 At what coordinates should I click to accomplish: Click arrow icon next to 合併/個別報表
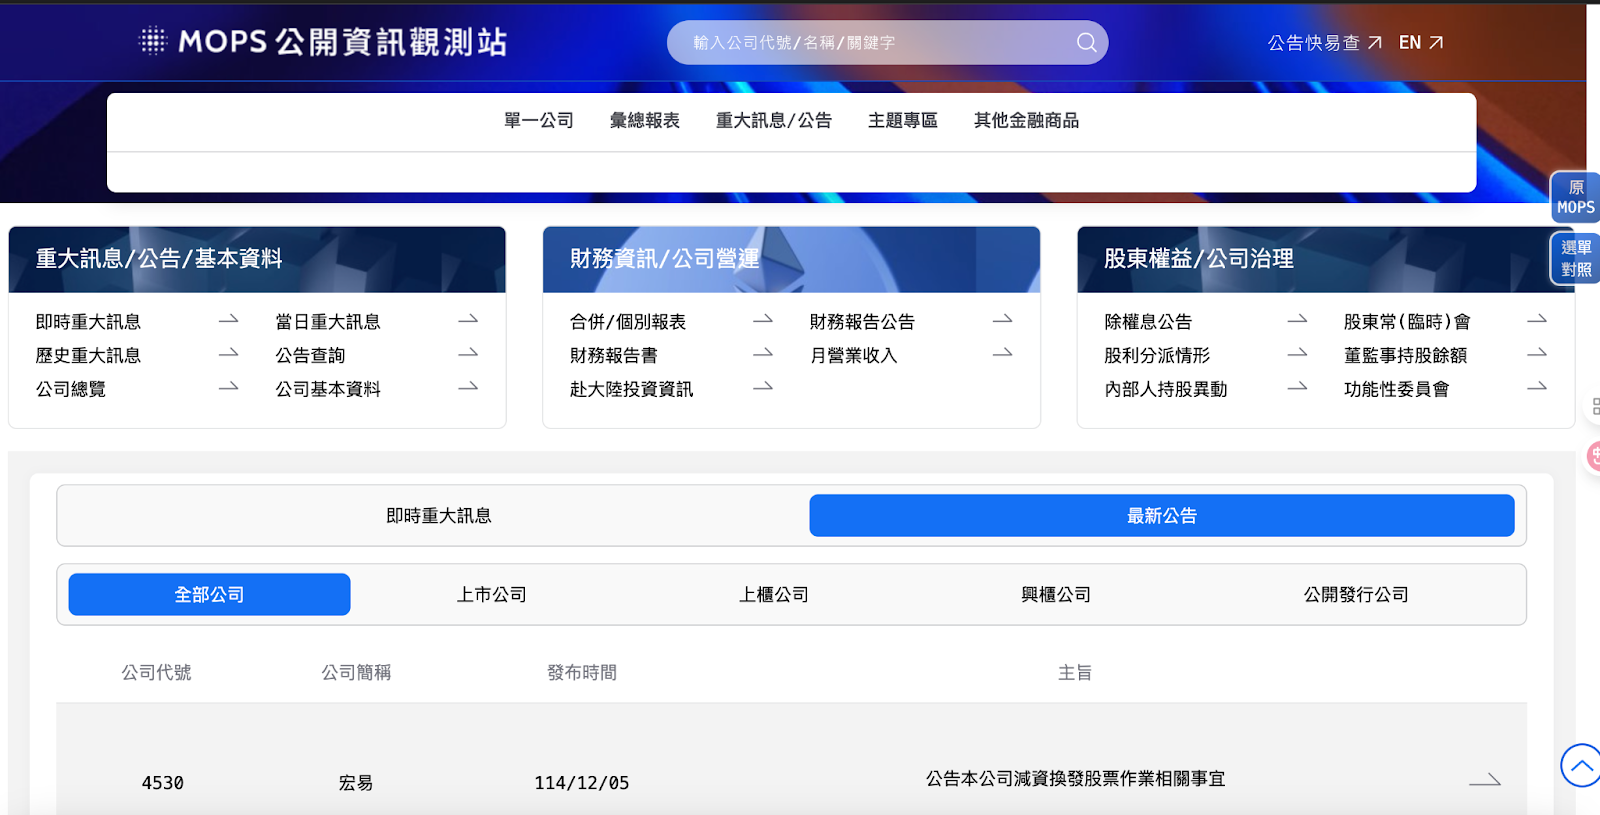point(763,320)
